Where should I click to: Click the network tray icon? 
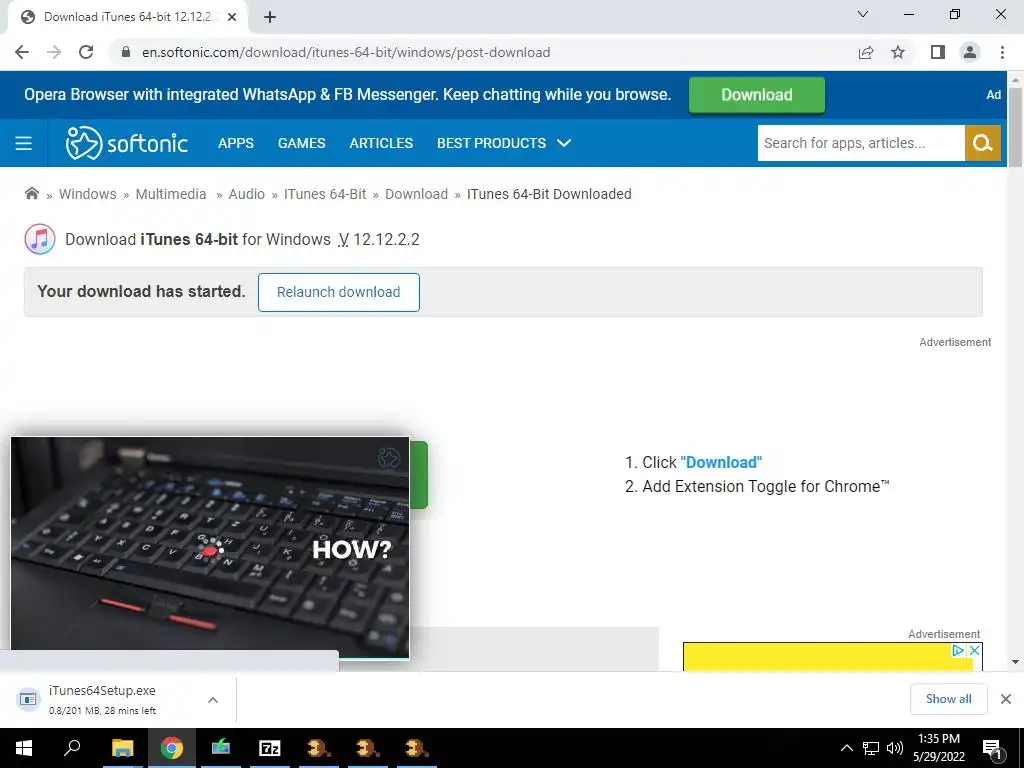(870, 748)
